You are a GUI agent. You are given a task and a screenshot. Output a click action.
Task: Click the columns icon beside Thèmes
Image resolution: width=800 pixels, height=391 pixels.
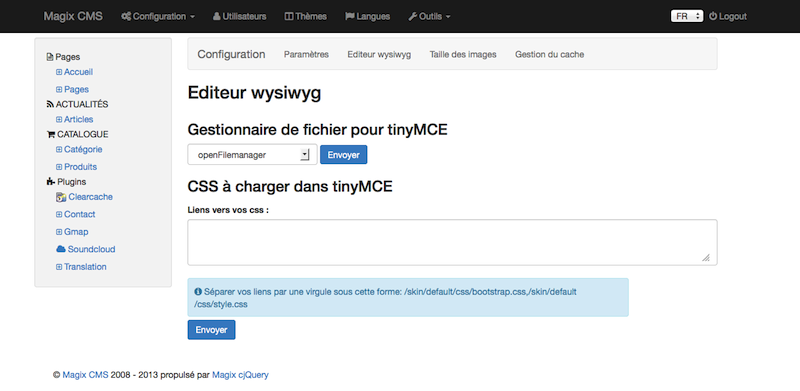[x=289, y=16]
